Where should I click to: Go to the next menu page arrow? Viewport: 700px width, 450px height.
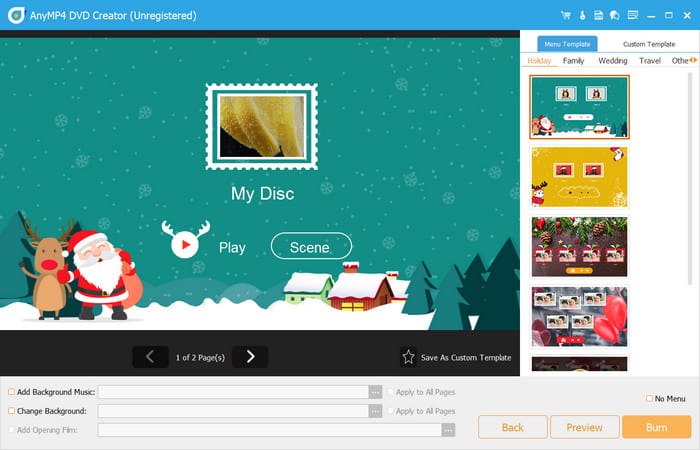point(250,357)
